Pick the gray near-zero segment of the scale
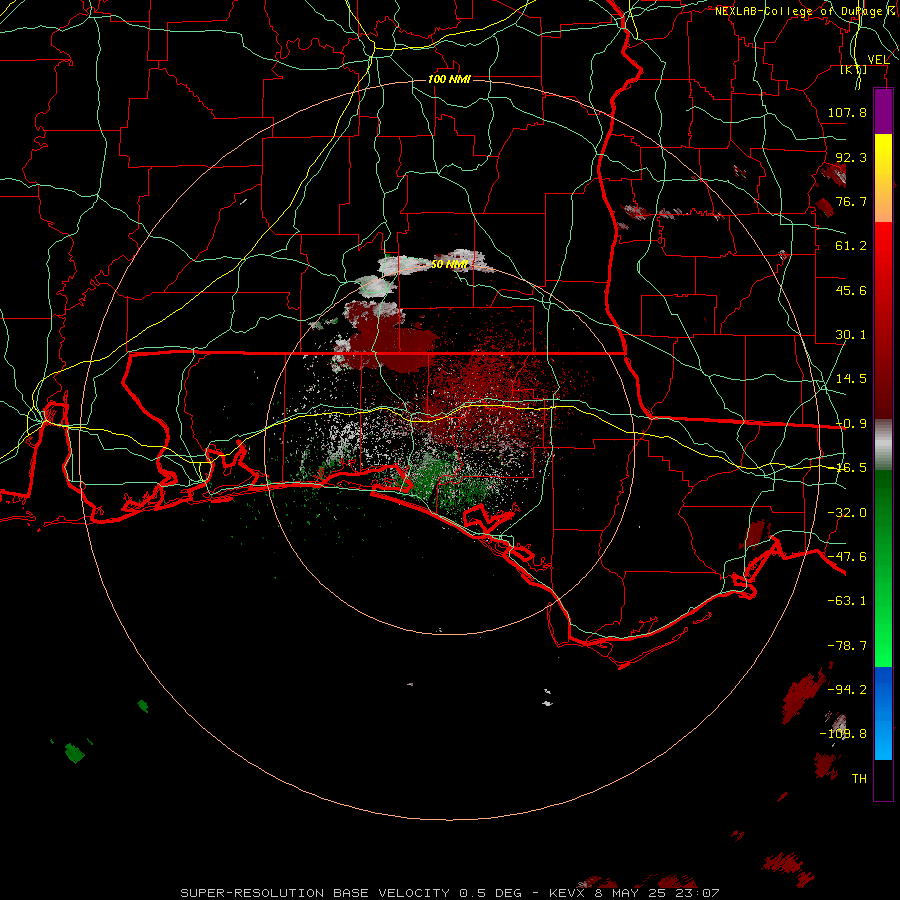 coord(883,445)
